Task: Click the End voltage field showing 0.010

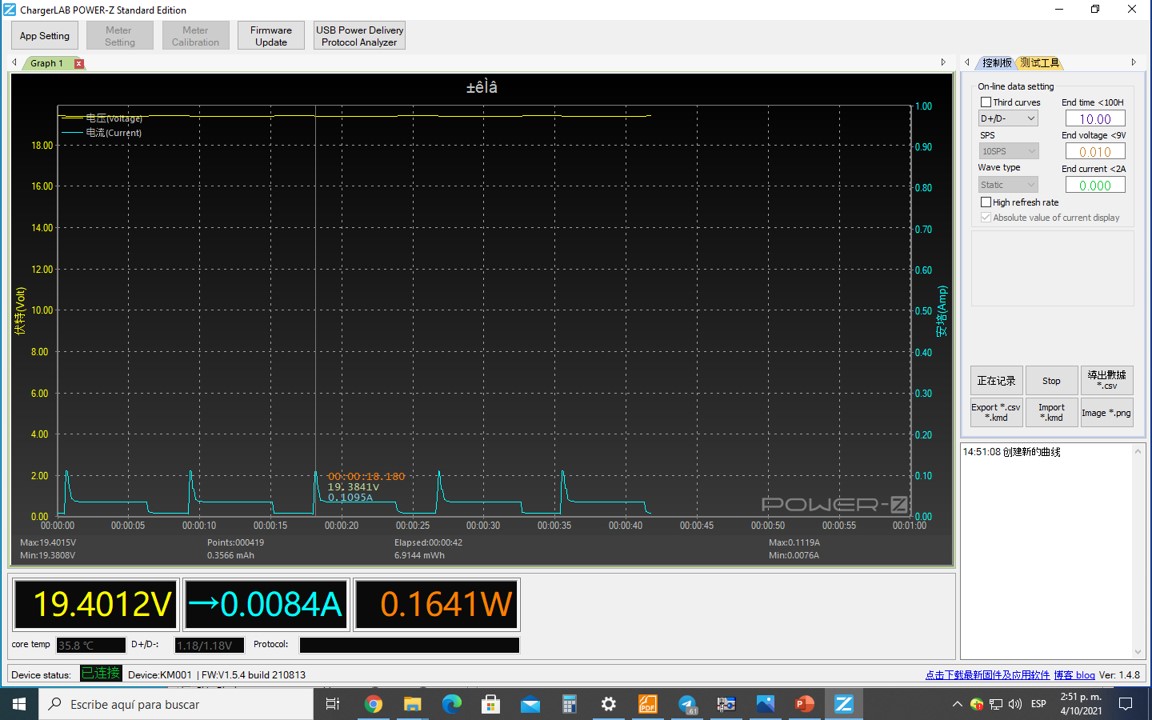Action: tap(1095, 151)
